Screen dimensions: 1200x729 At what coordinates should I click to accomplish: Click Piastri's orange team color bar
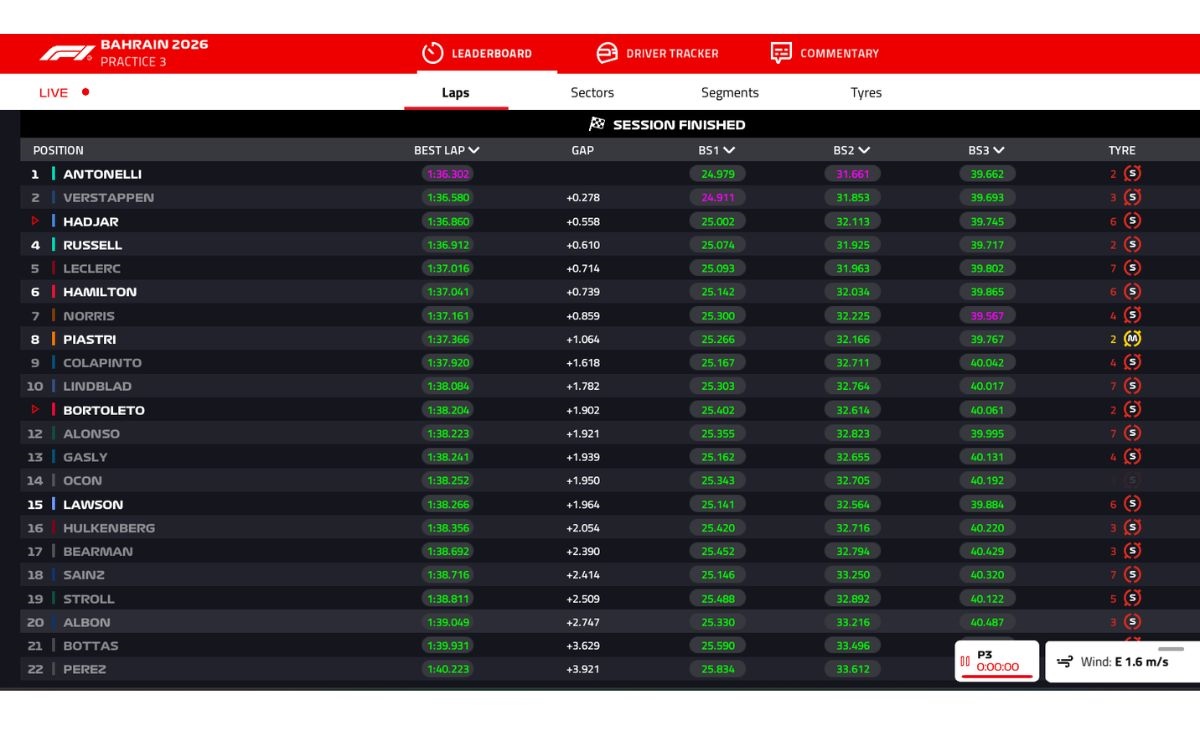click(53, 339)
